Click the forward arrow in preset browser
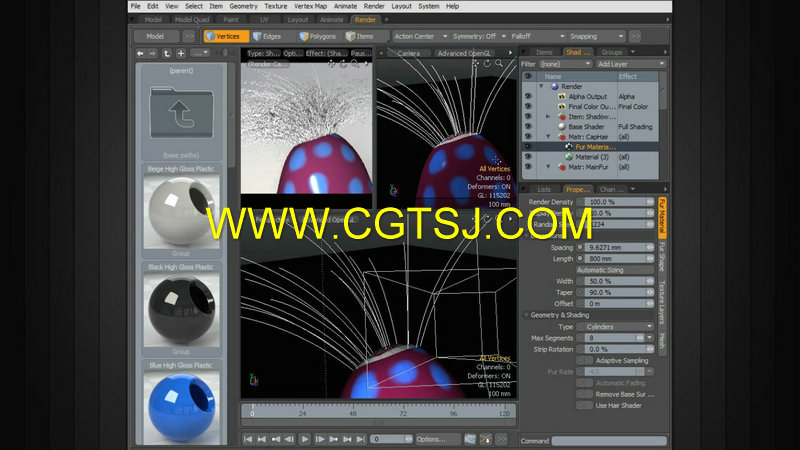 click(153, 53)
